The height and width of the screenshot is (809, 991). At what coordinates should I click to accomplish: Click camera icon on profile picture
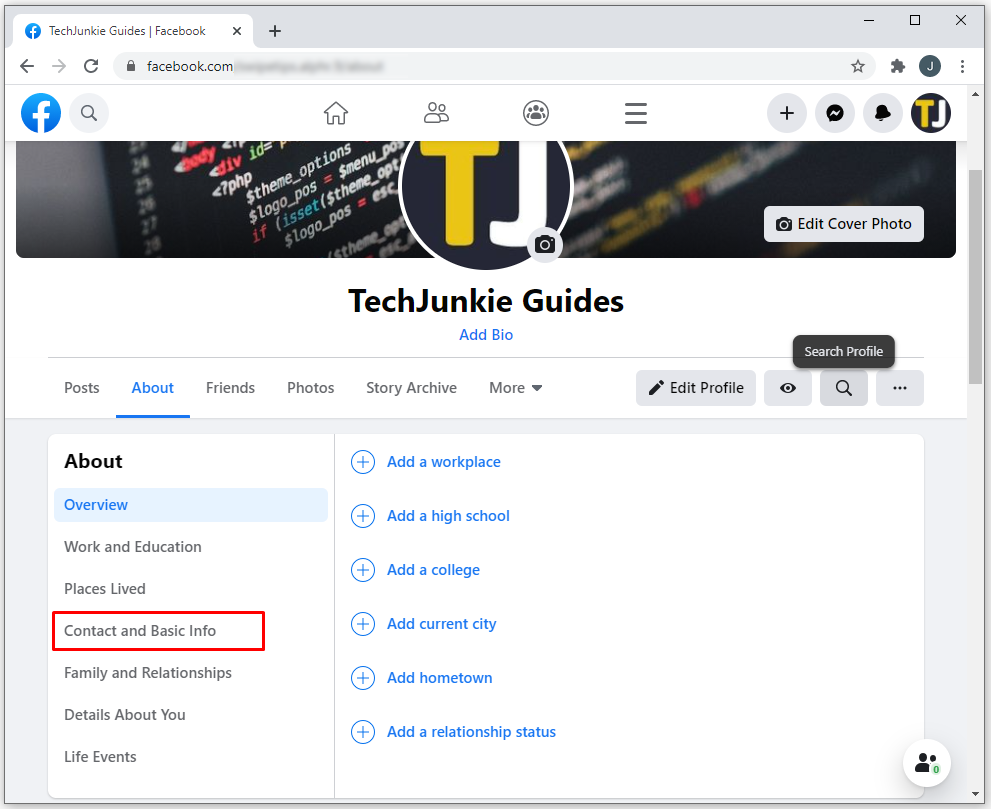(545, 245)
